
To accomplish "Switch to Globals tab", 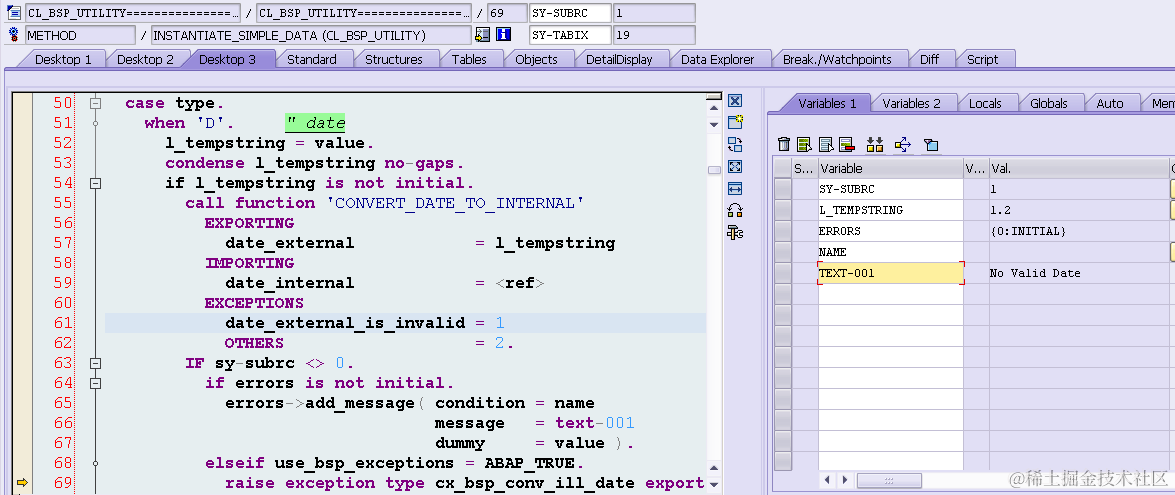I will tap(1048, 103).
